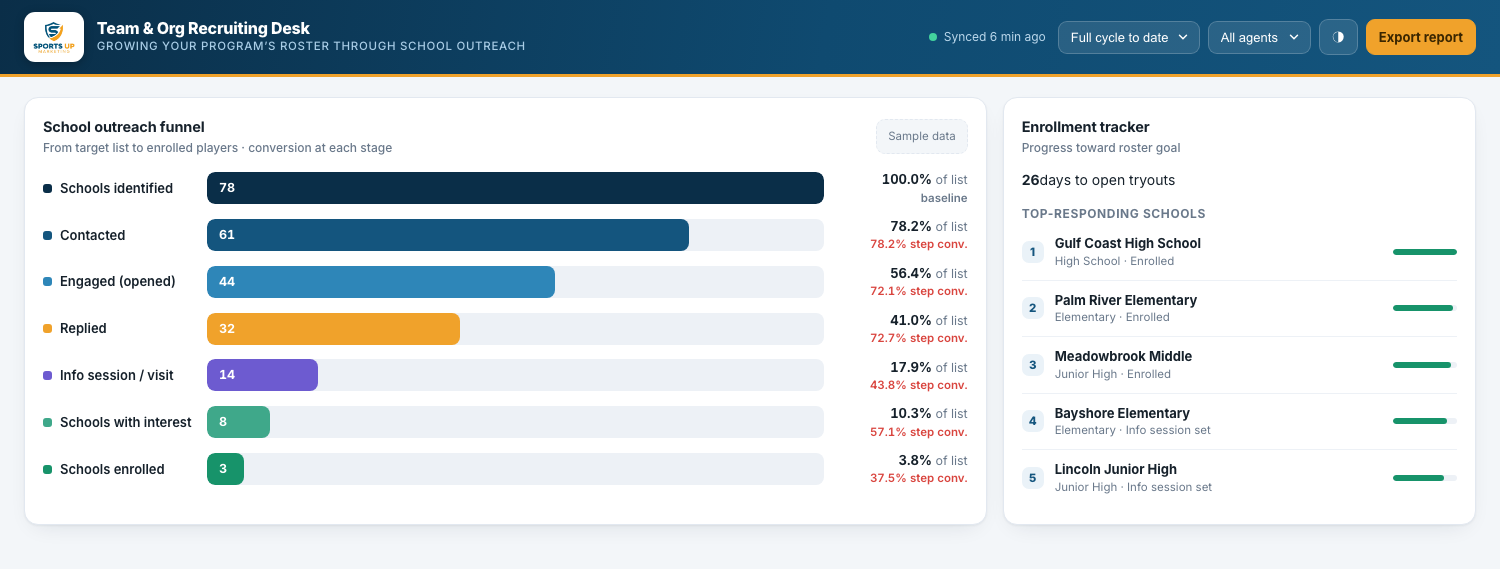Select Palm River Elementary row
The height and width of the screenshot is (569, 1500).
click(x=1239, y=308)
